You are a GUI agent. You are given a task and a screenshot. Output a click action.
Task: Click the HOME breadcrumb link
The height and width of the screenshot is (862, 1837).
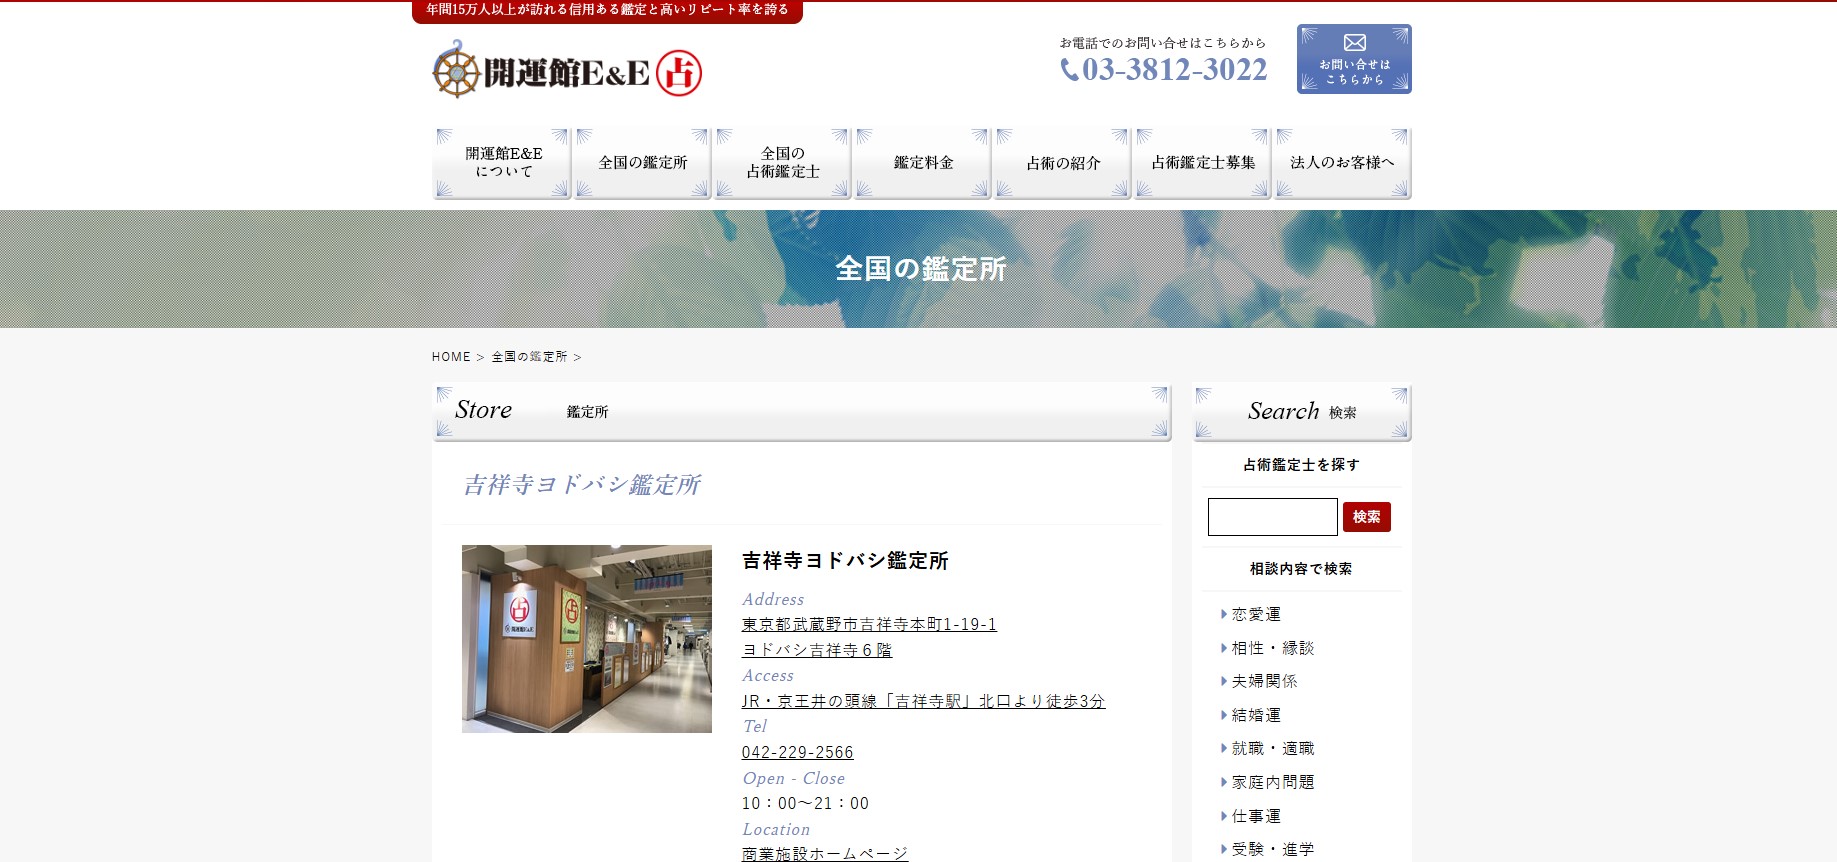pyautogui.click(x=451, y=357)
